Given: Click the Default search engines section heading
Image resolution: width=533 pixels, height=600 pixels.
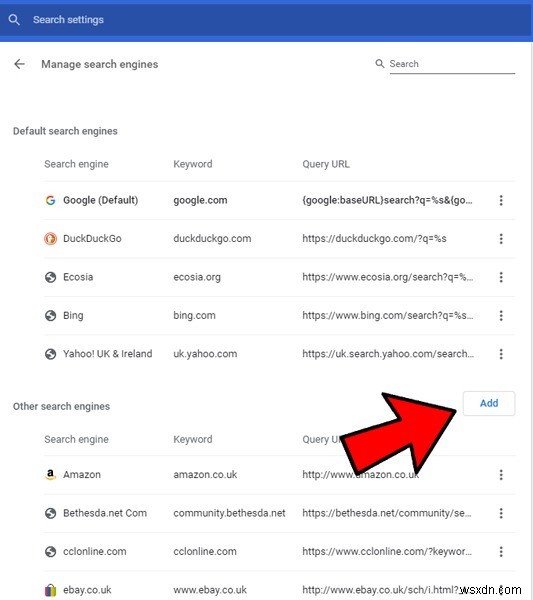Looking at the screenshot, I should 65,131.
